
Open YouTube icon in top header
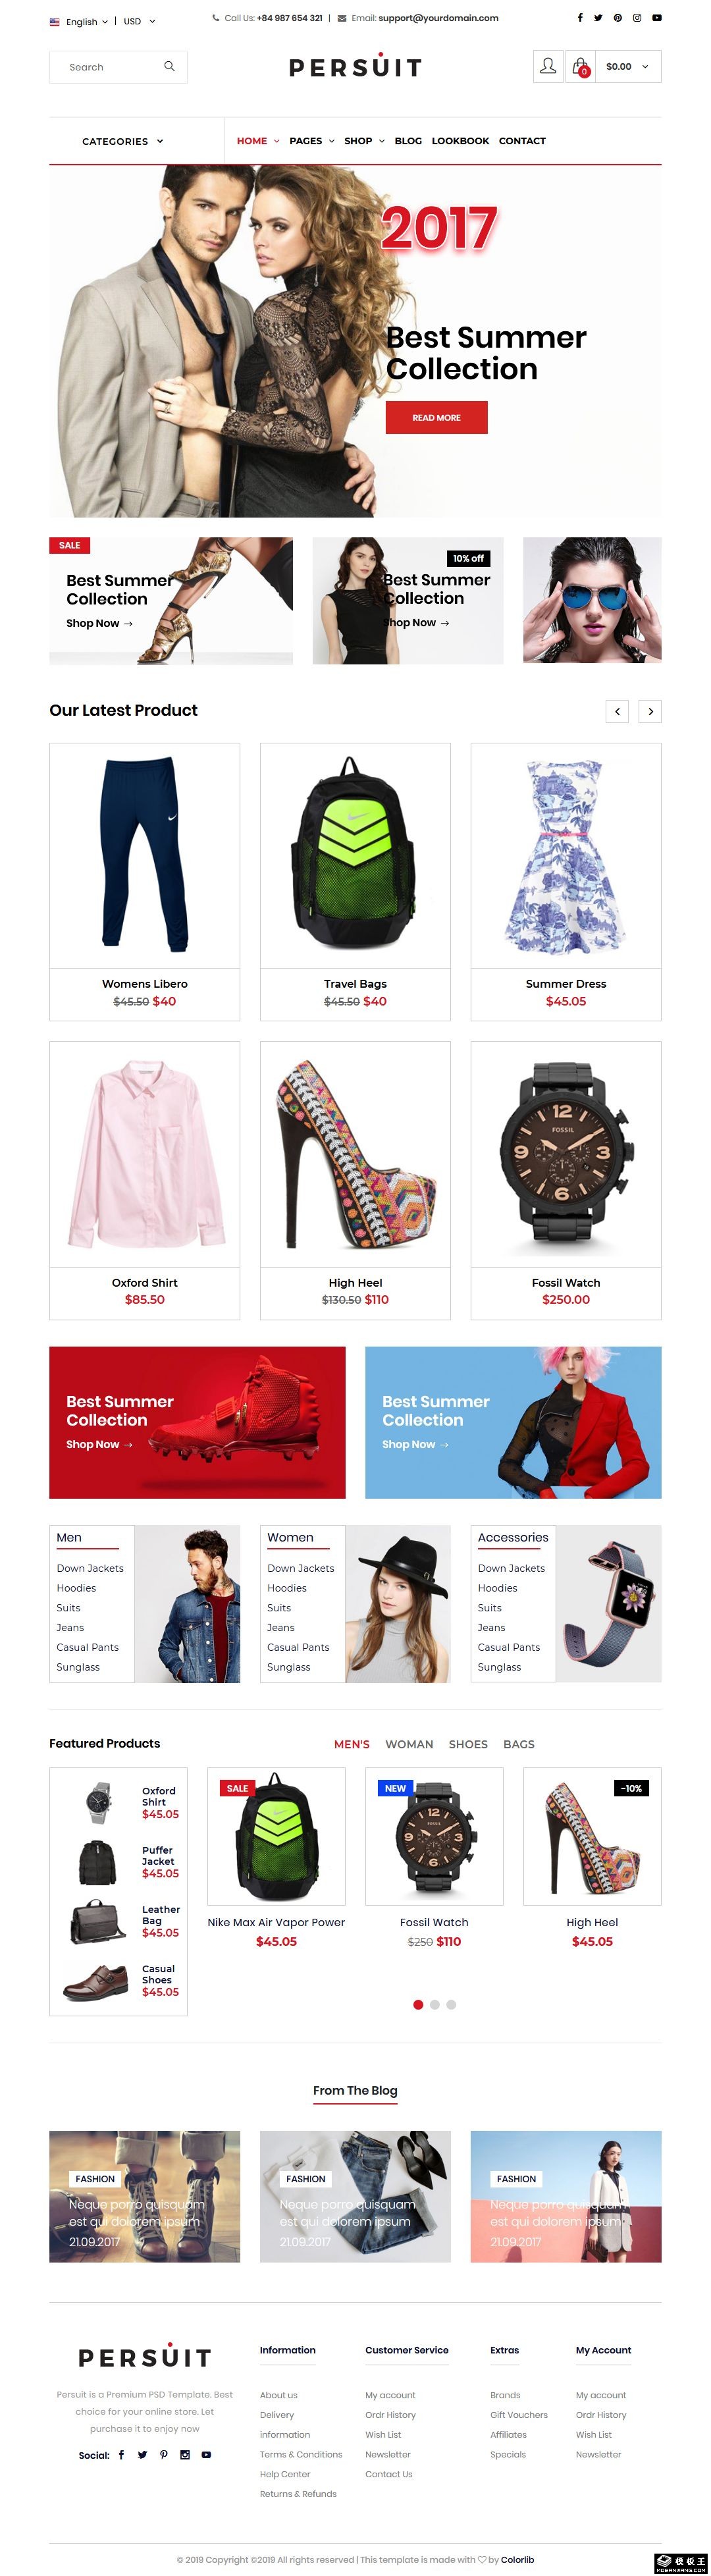(x=656, y=18)
